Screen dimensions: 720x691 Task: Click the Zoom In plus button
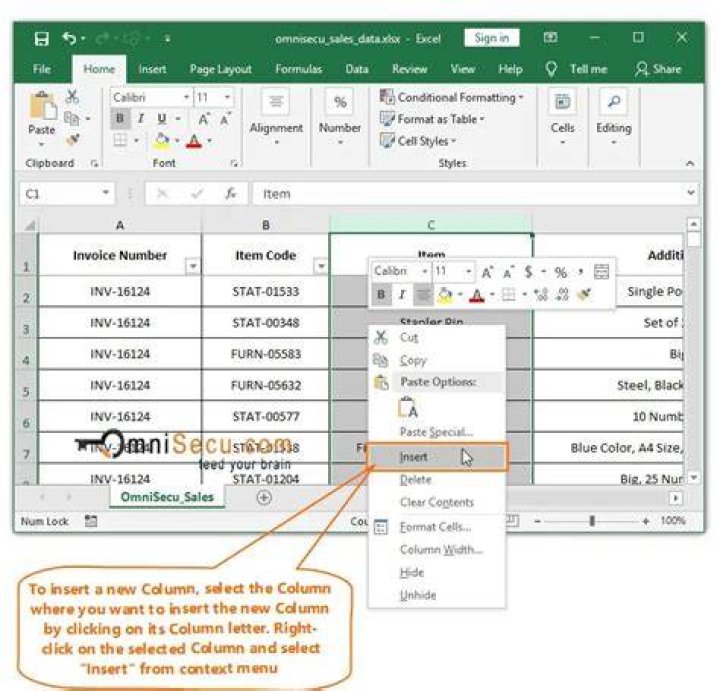646,521
